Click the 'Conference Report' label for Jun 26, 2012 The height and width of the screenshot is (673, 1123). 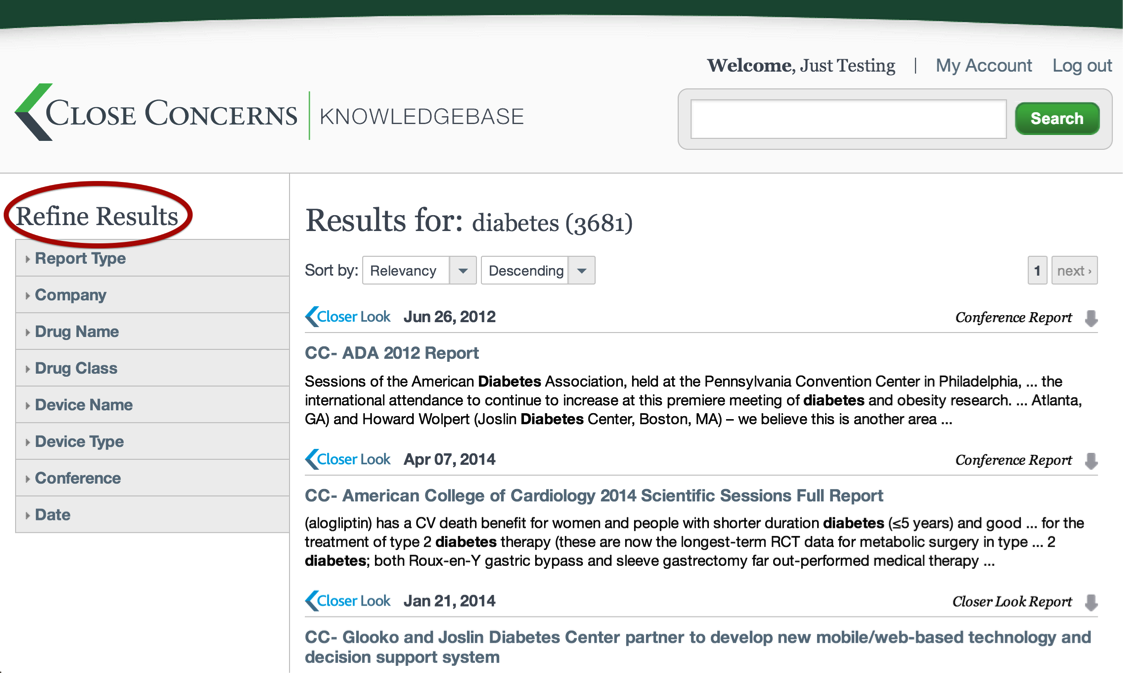[x=1013, y=317]
